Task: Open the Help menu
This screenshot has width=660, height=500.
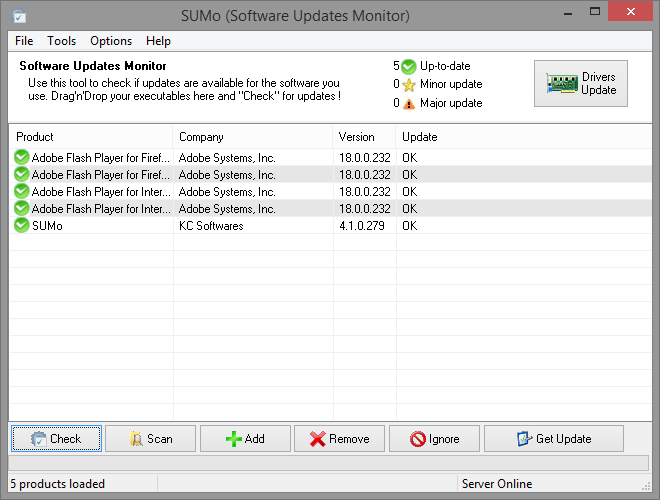Action: 158,41
